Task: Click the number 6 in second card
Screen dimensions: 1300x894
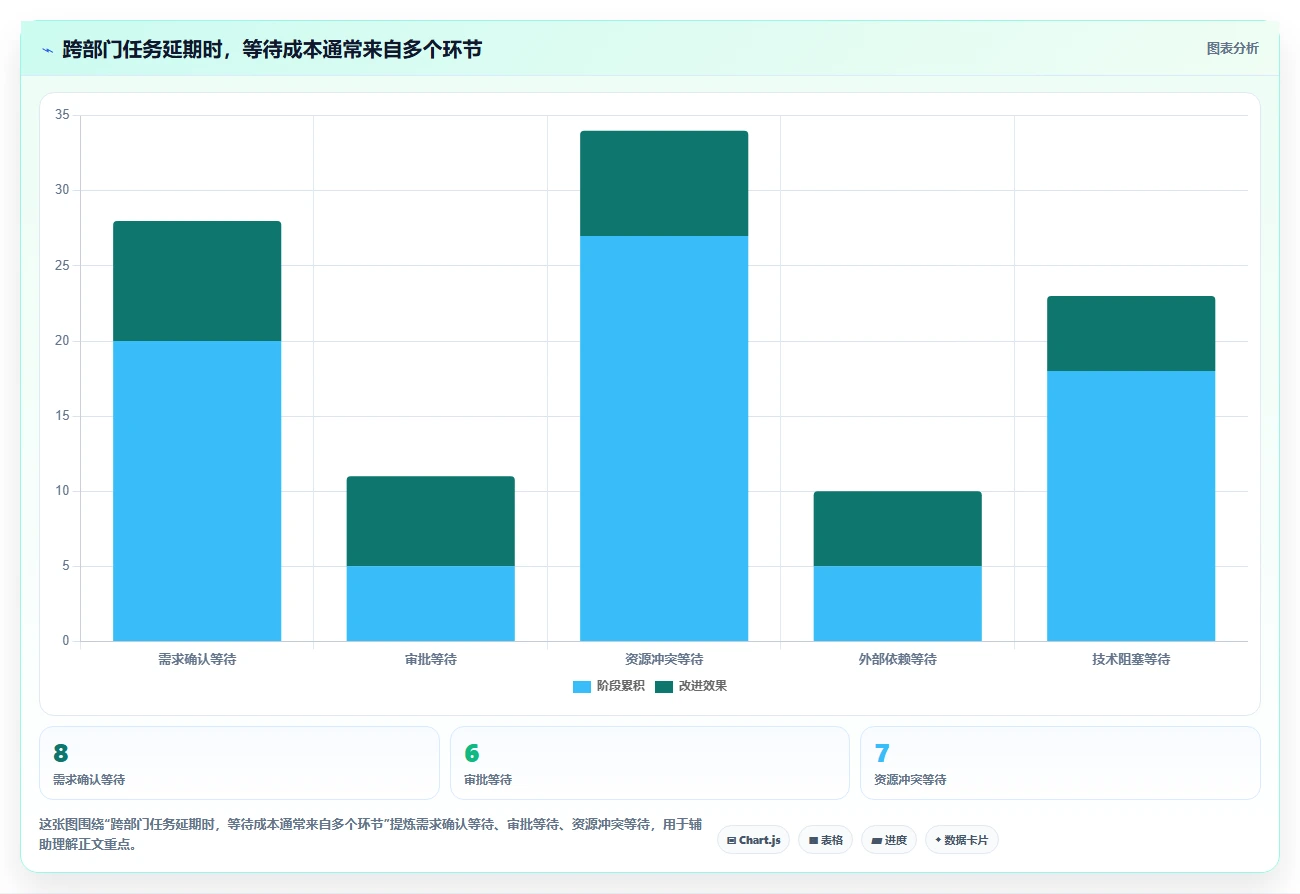Action: 472,754
